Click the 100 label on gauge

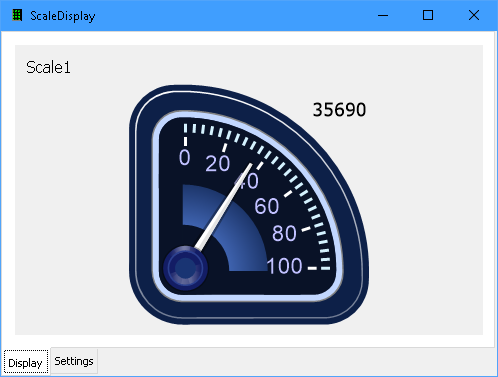tap(284, 266)
